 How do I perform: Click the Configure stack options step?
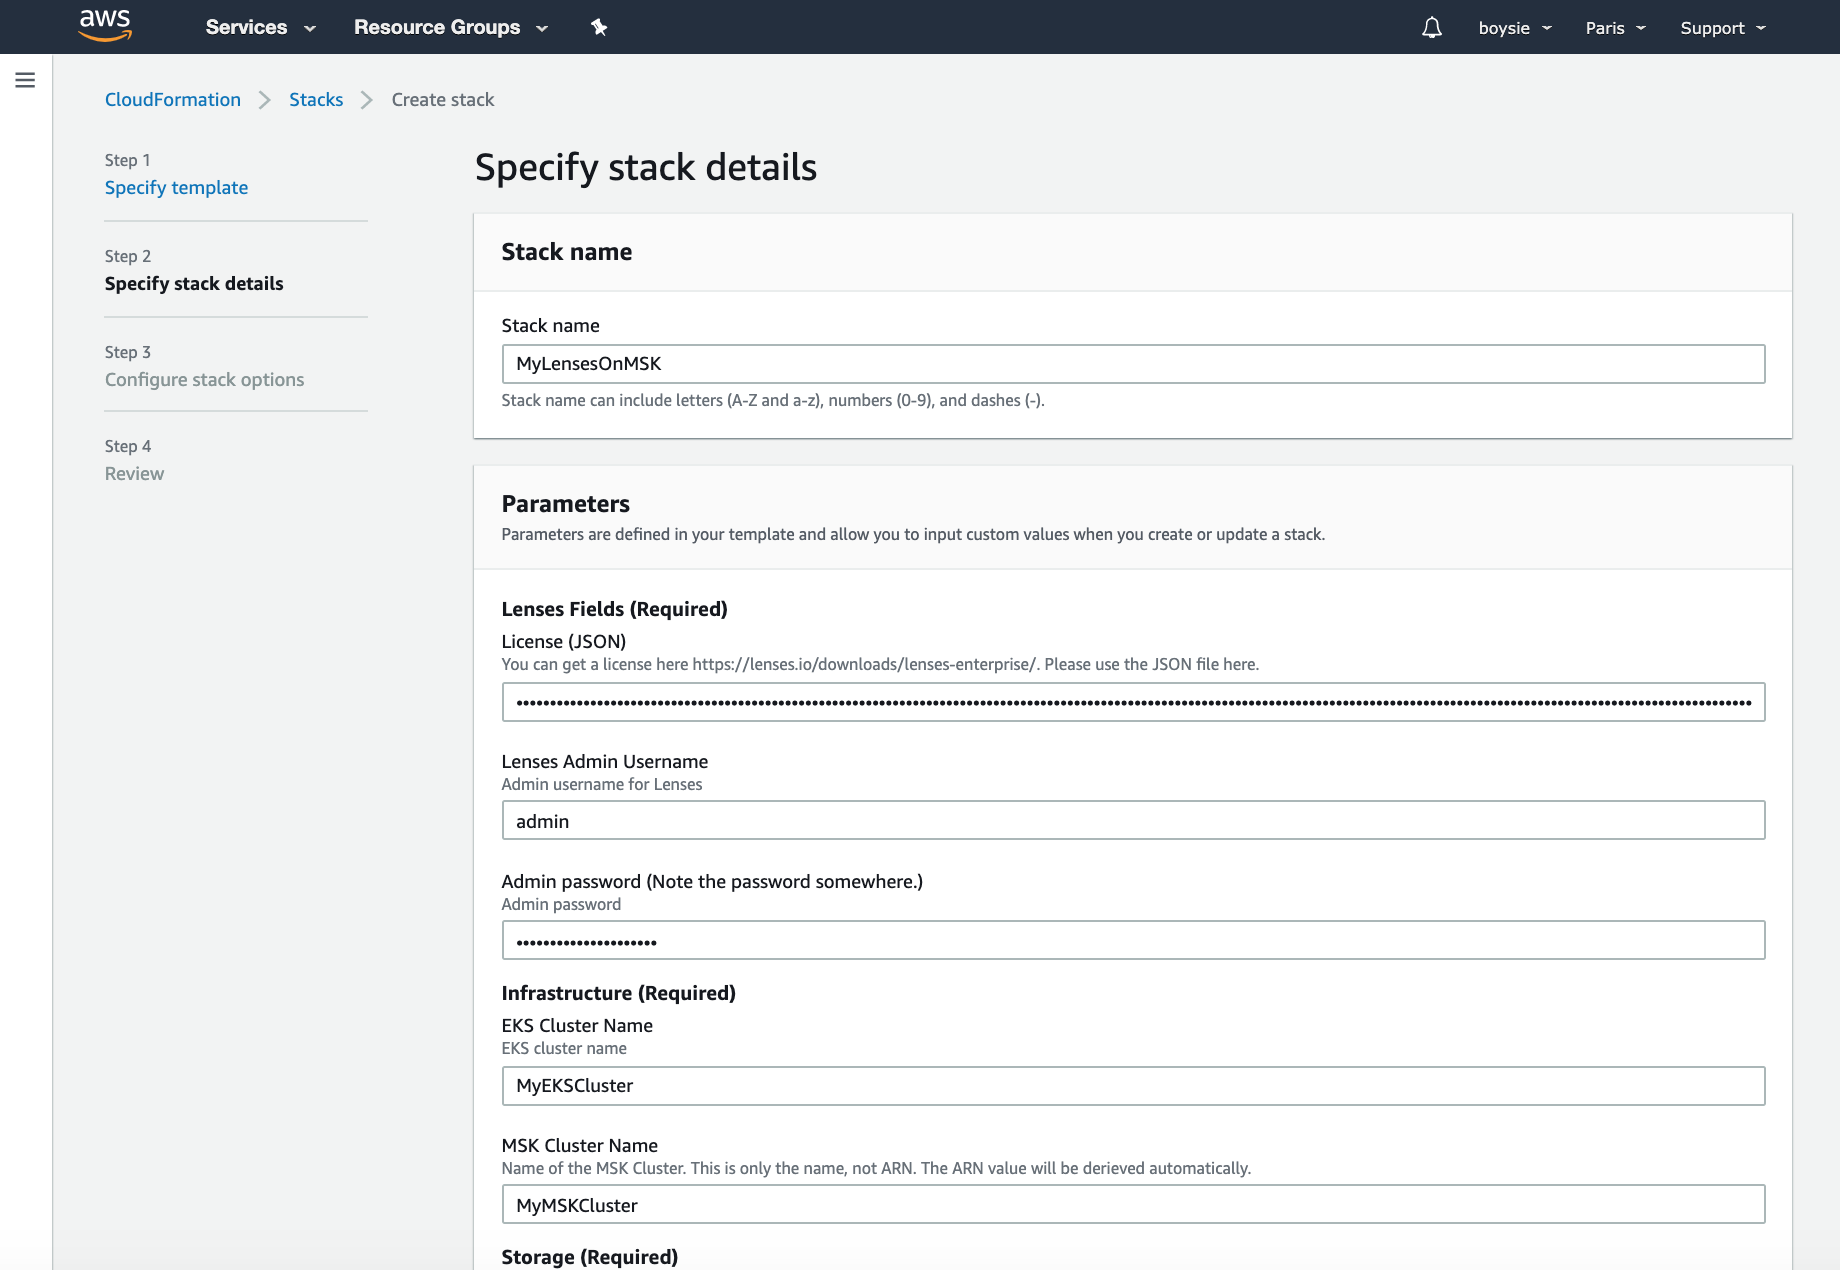coord(204,380)
